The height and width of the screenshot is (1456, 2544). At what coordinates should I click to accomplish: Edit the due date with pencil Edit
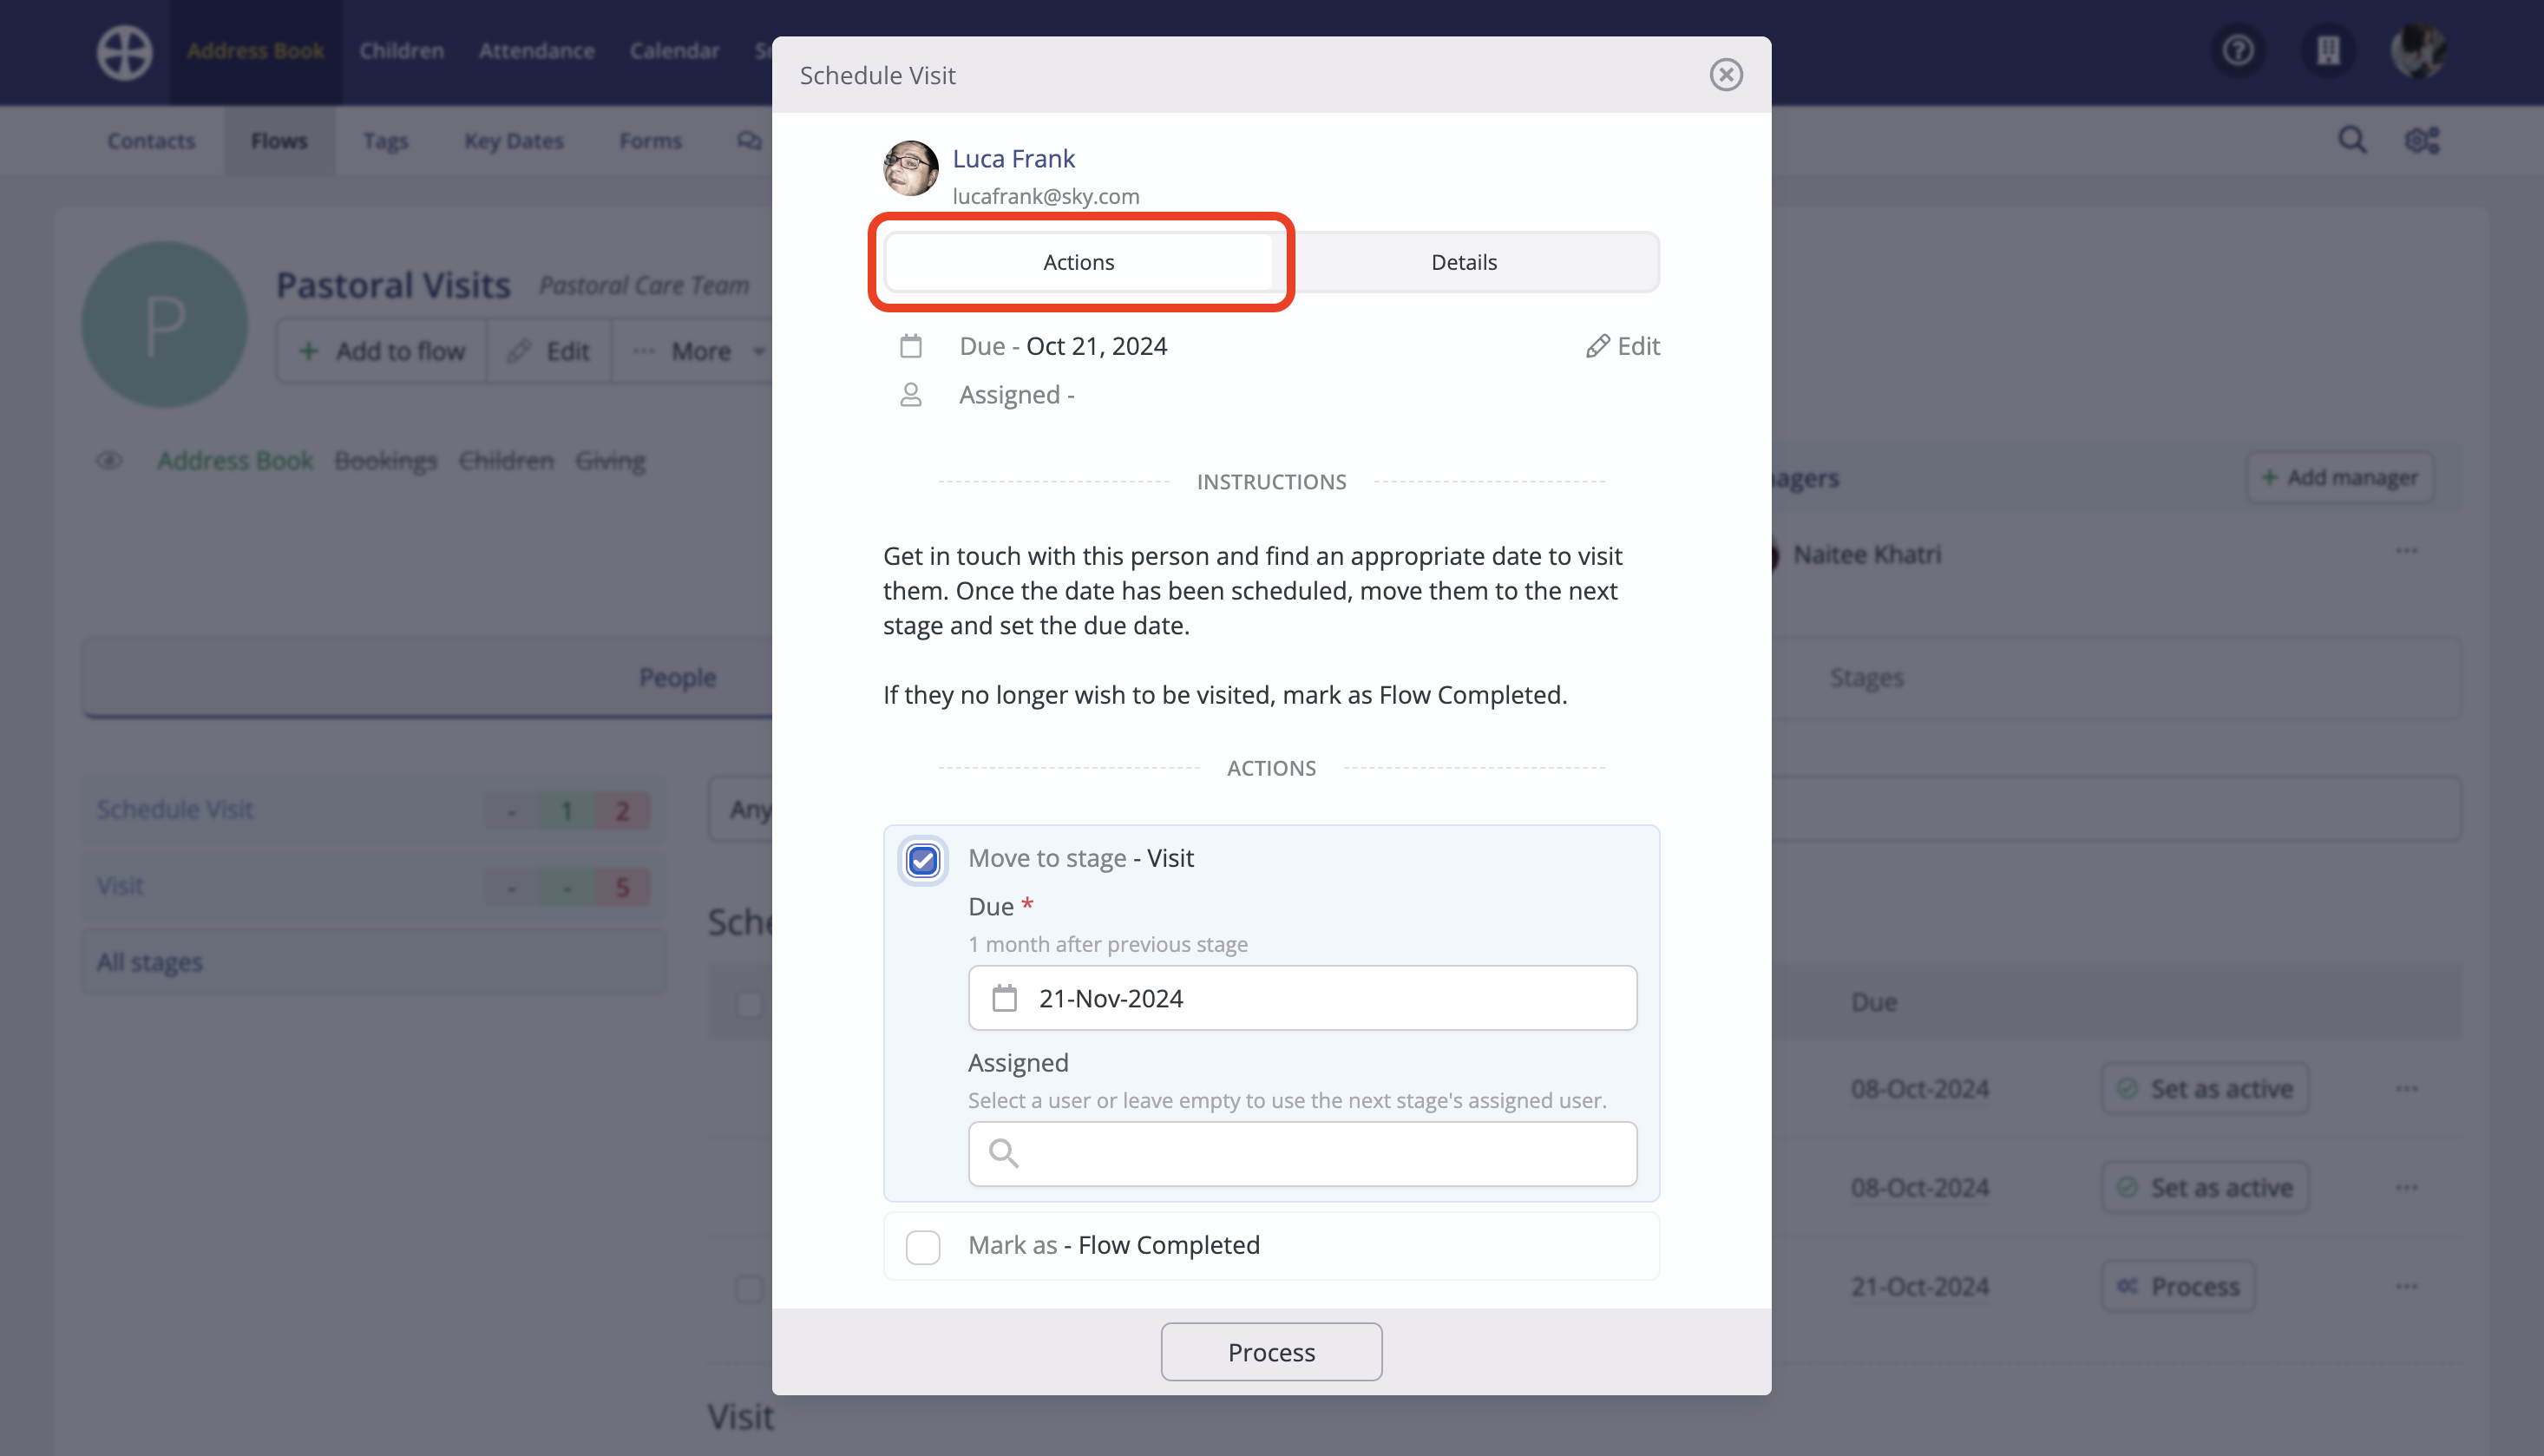pyautogui.click(x=1622, y=346)
